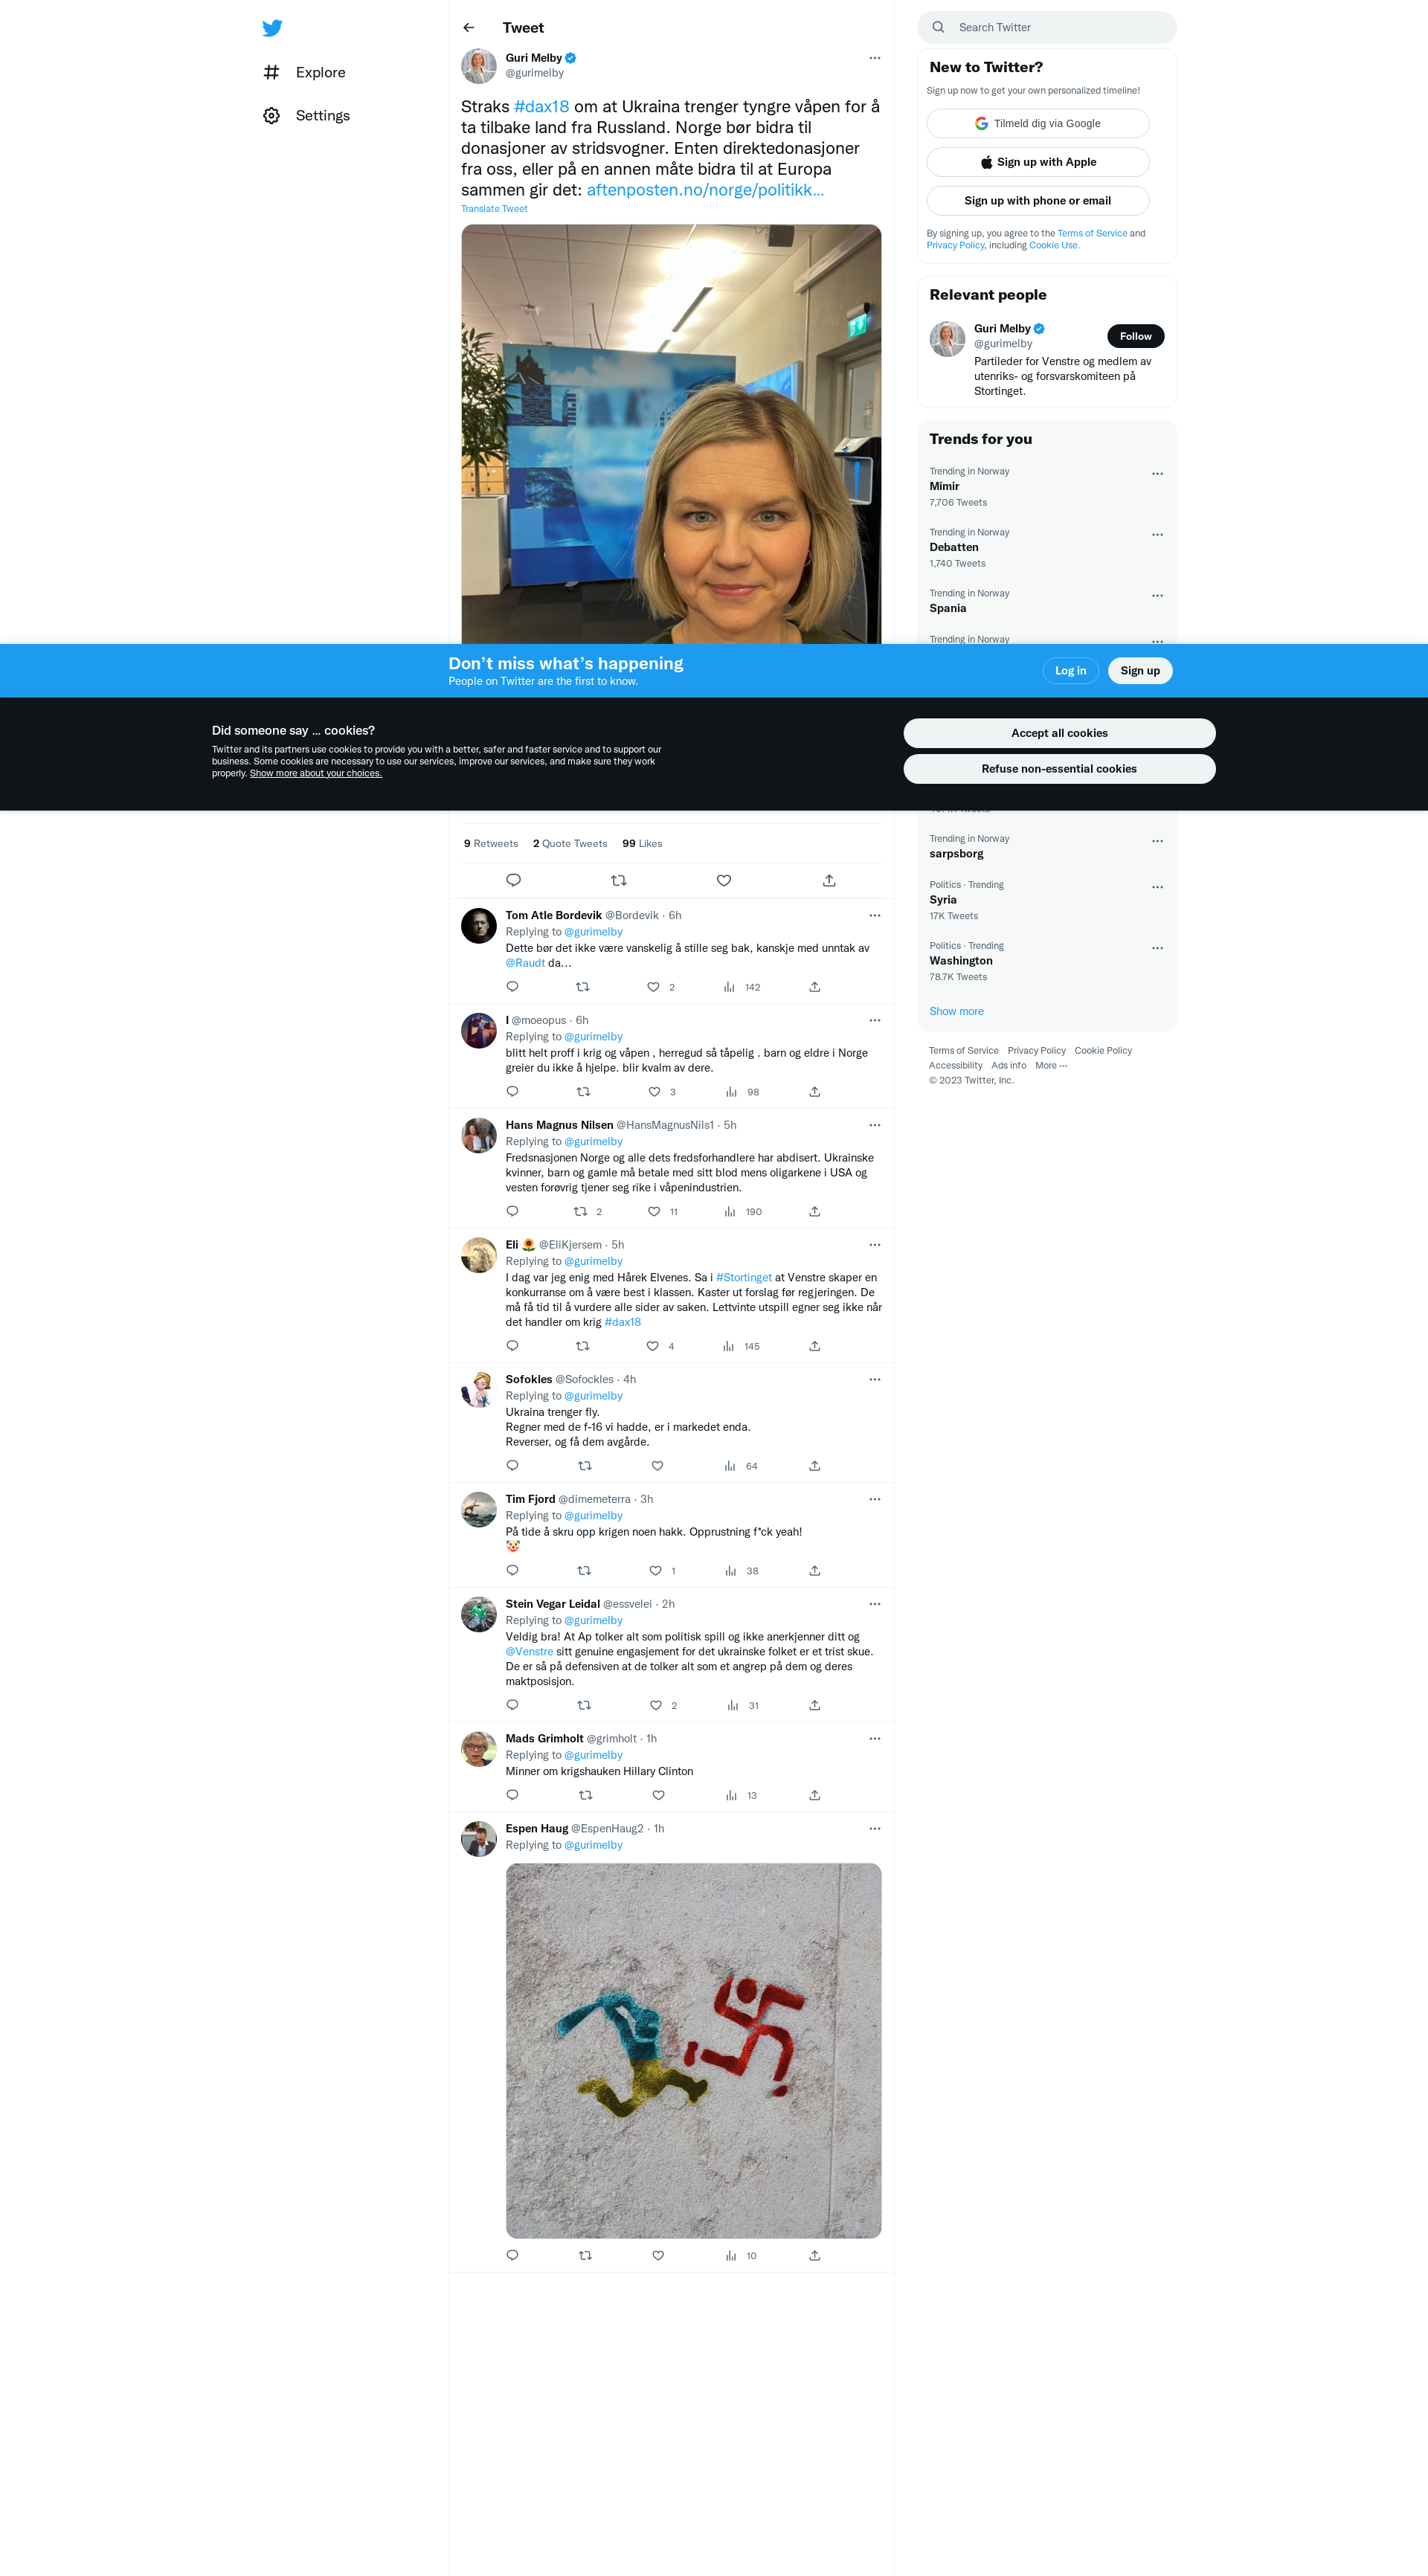Like Mads Grimholt's reply

click(658, 1796)
